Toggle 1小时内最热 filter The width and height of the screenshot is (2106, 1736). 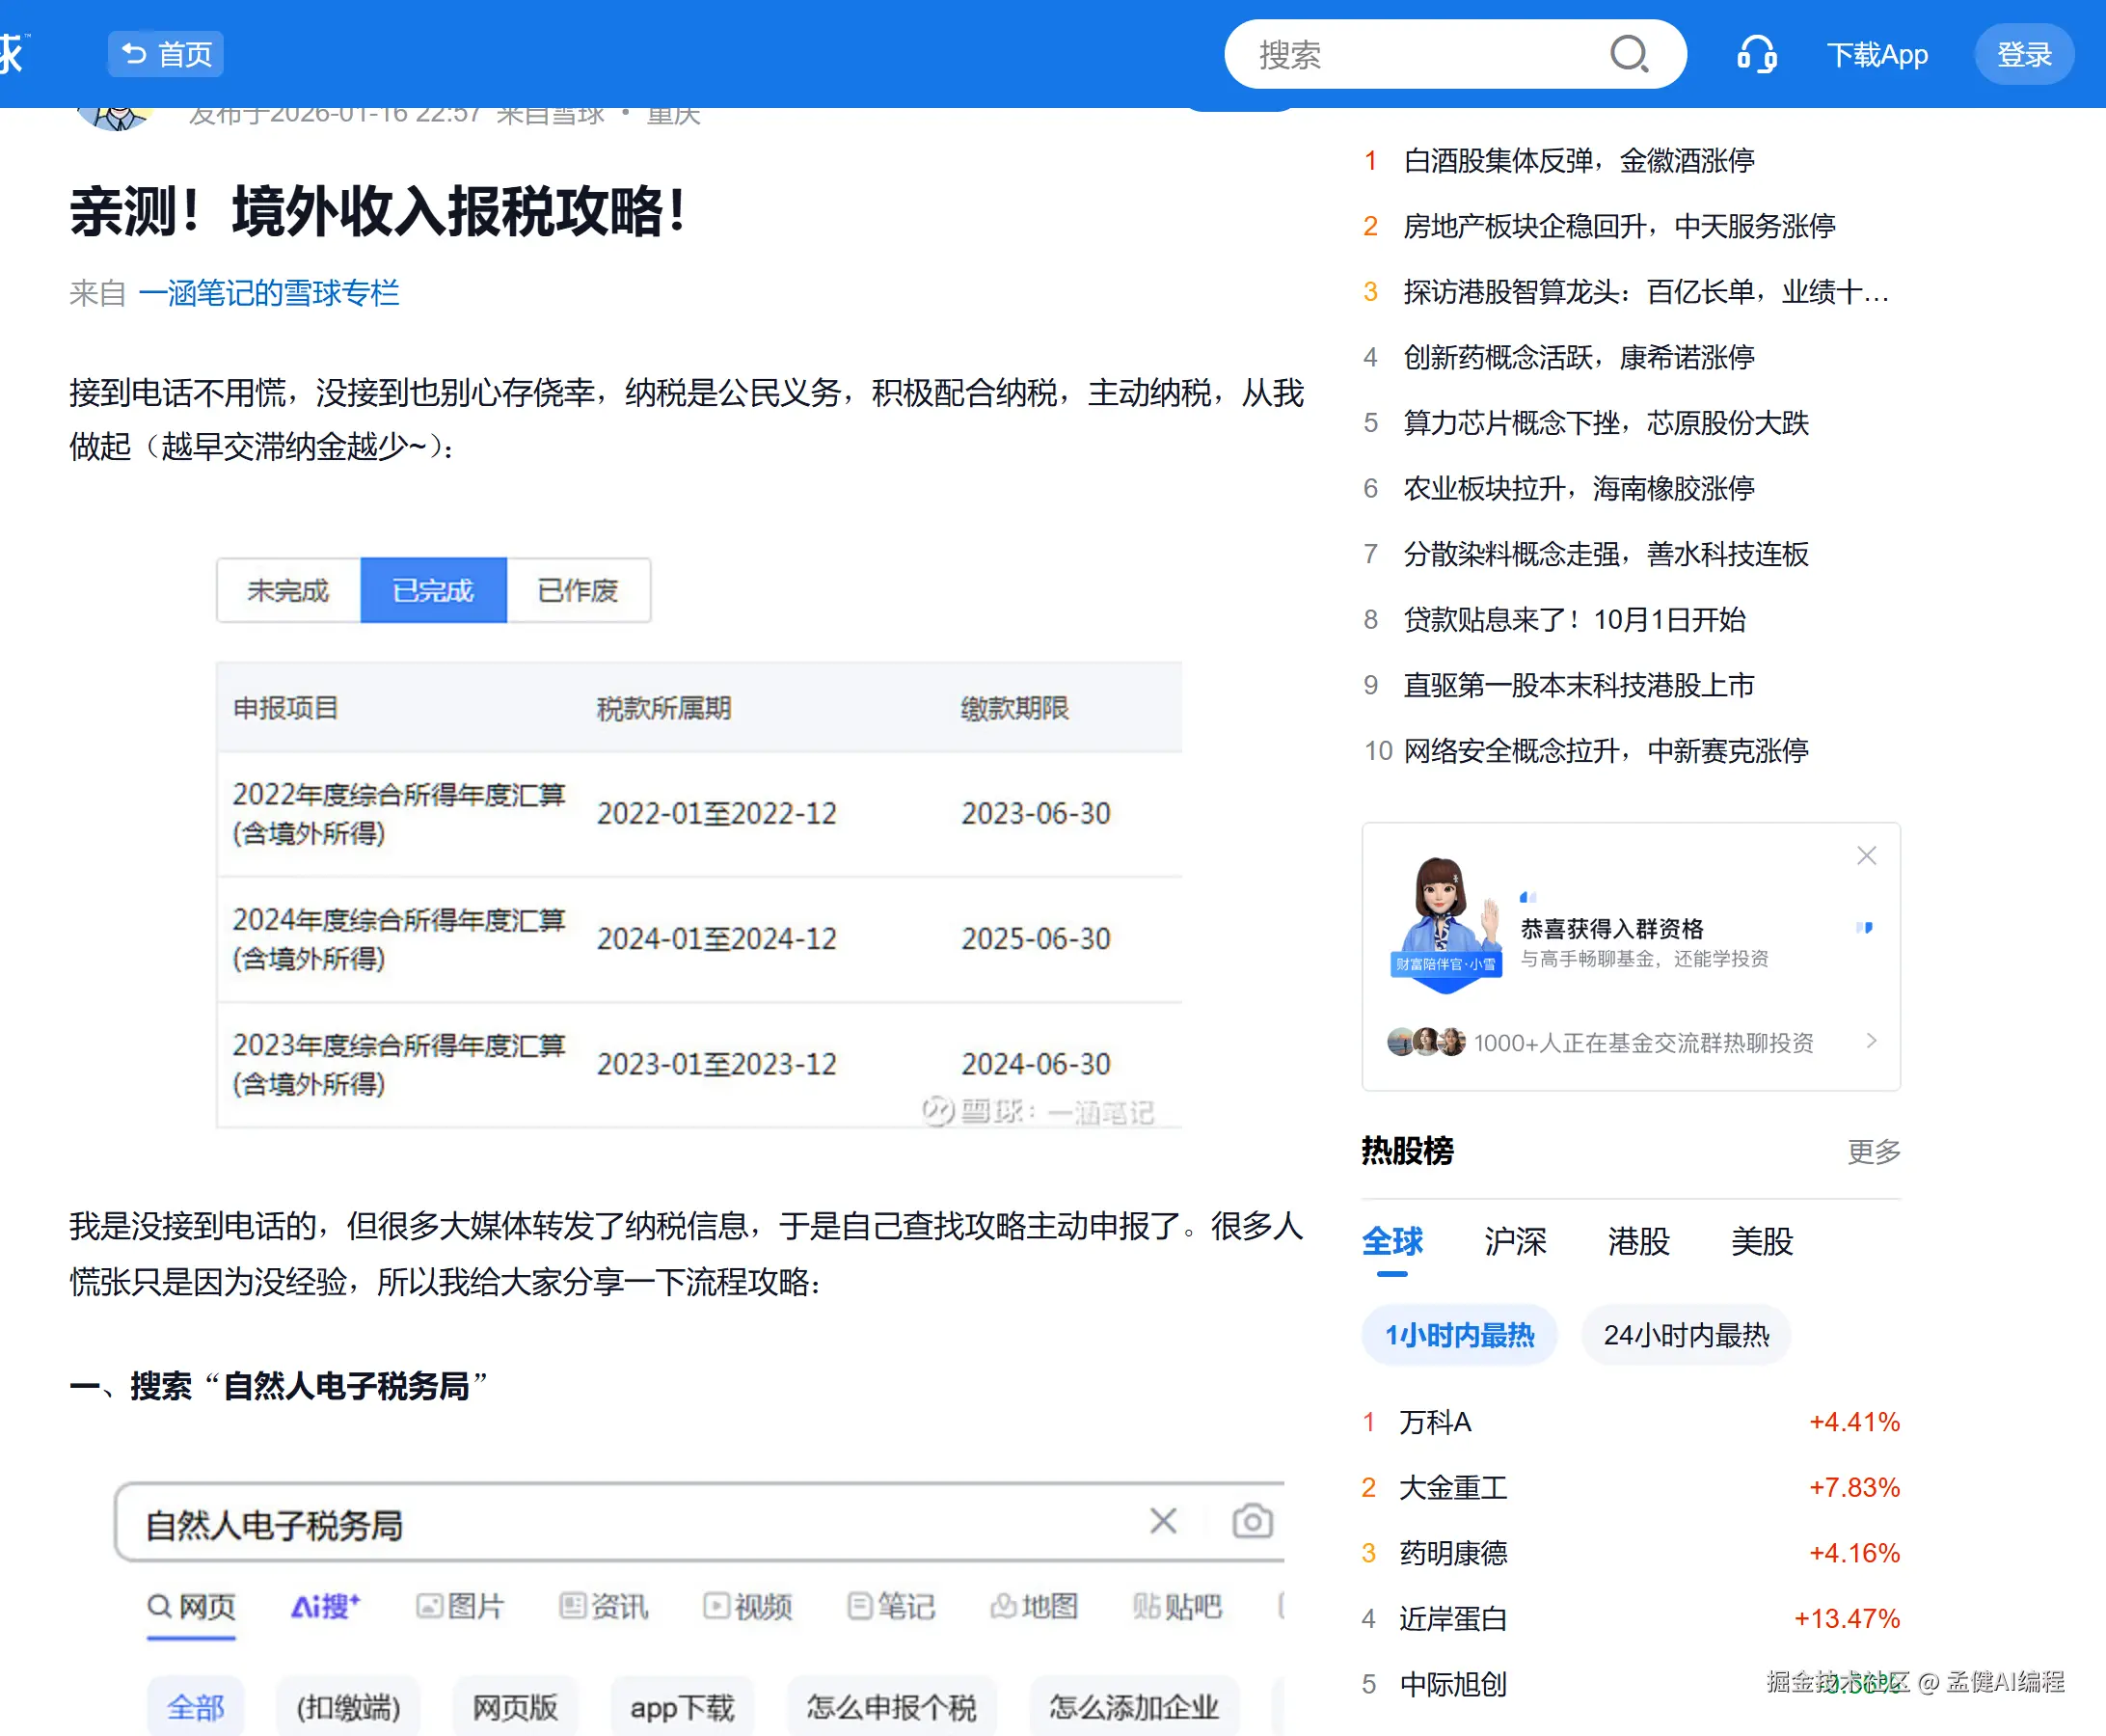[x=1459, y=1334]
